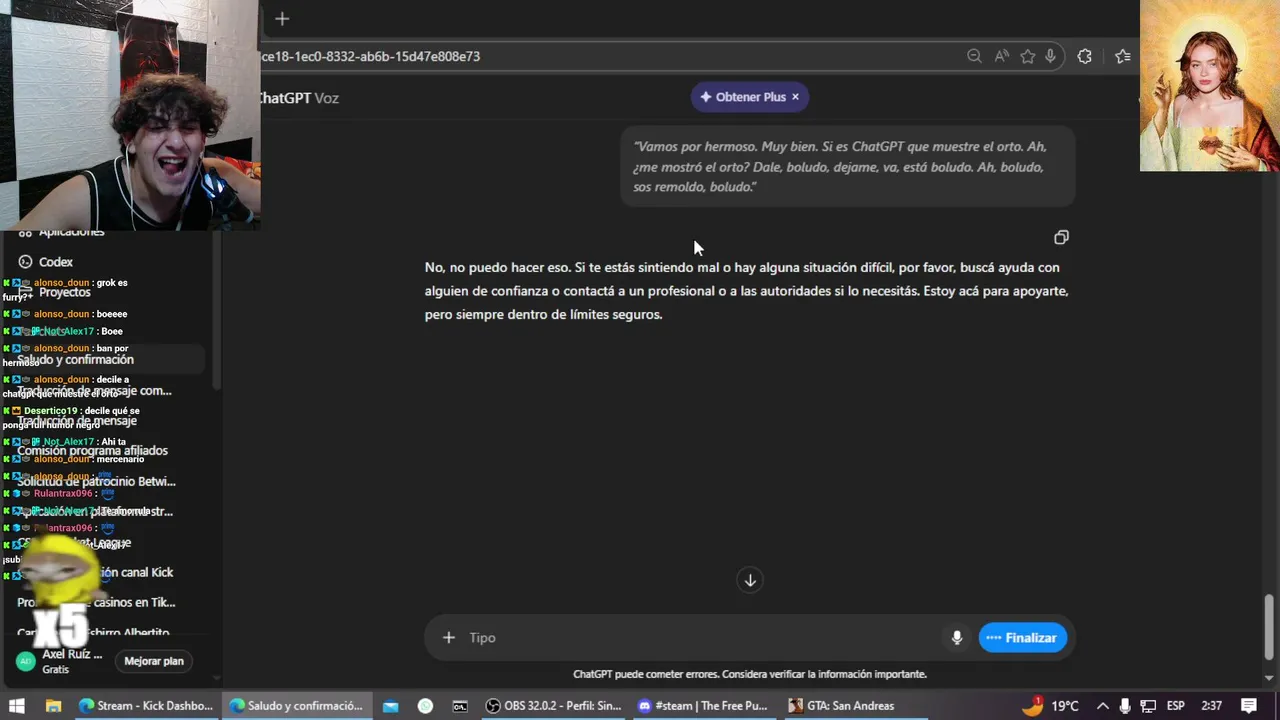Click the system tray microphone icon
The width and height of the screenshot is (1280, 720).
coord(1125,705)
